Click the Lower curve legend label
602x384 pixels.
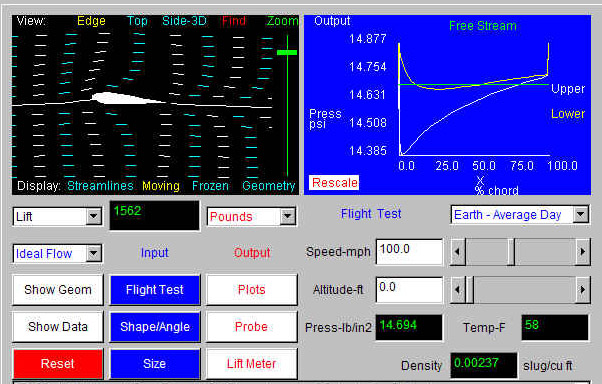[568, 114]
